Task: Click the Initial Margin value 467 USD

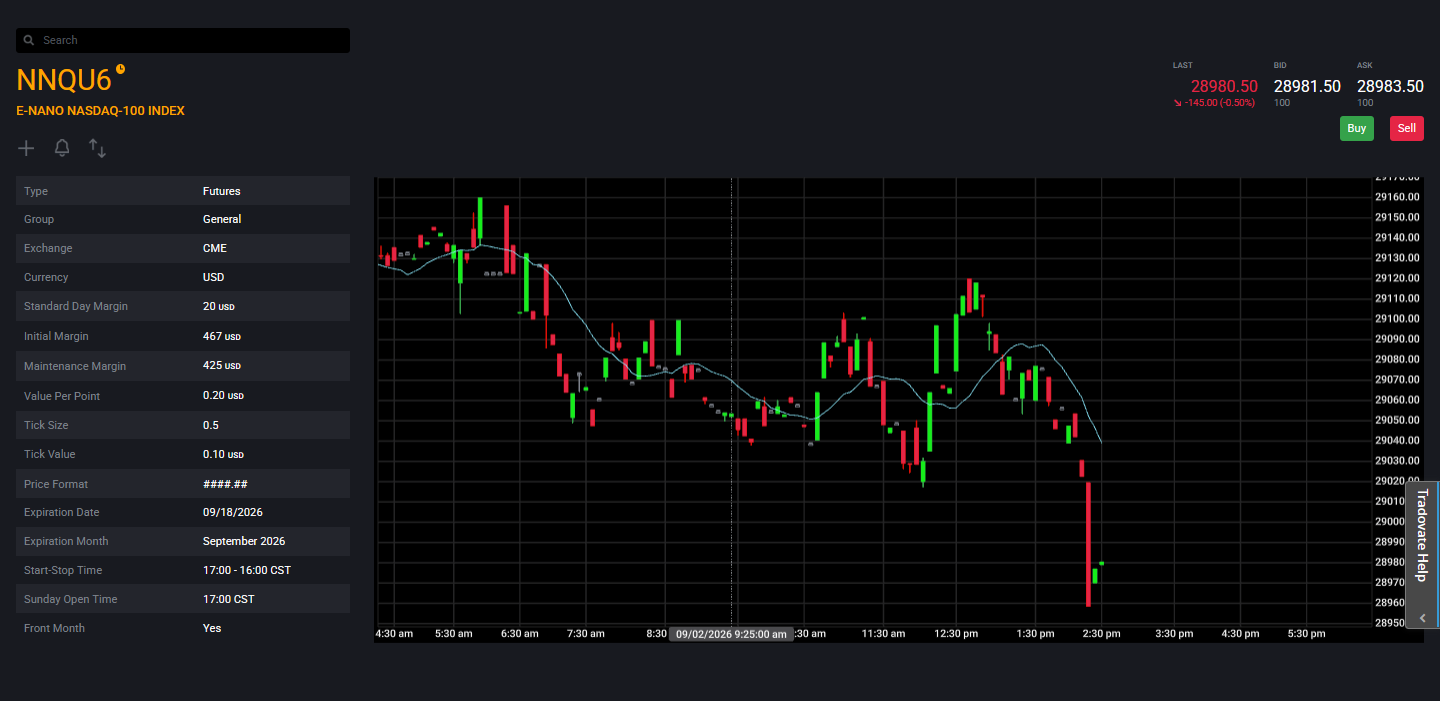Action: pyautogui.click(x=221, y=336)
